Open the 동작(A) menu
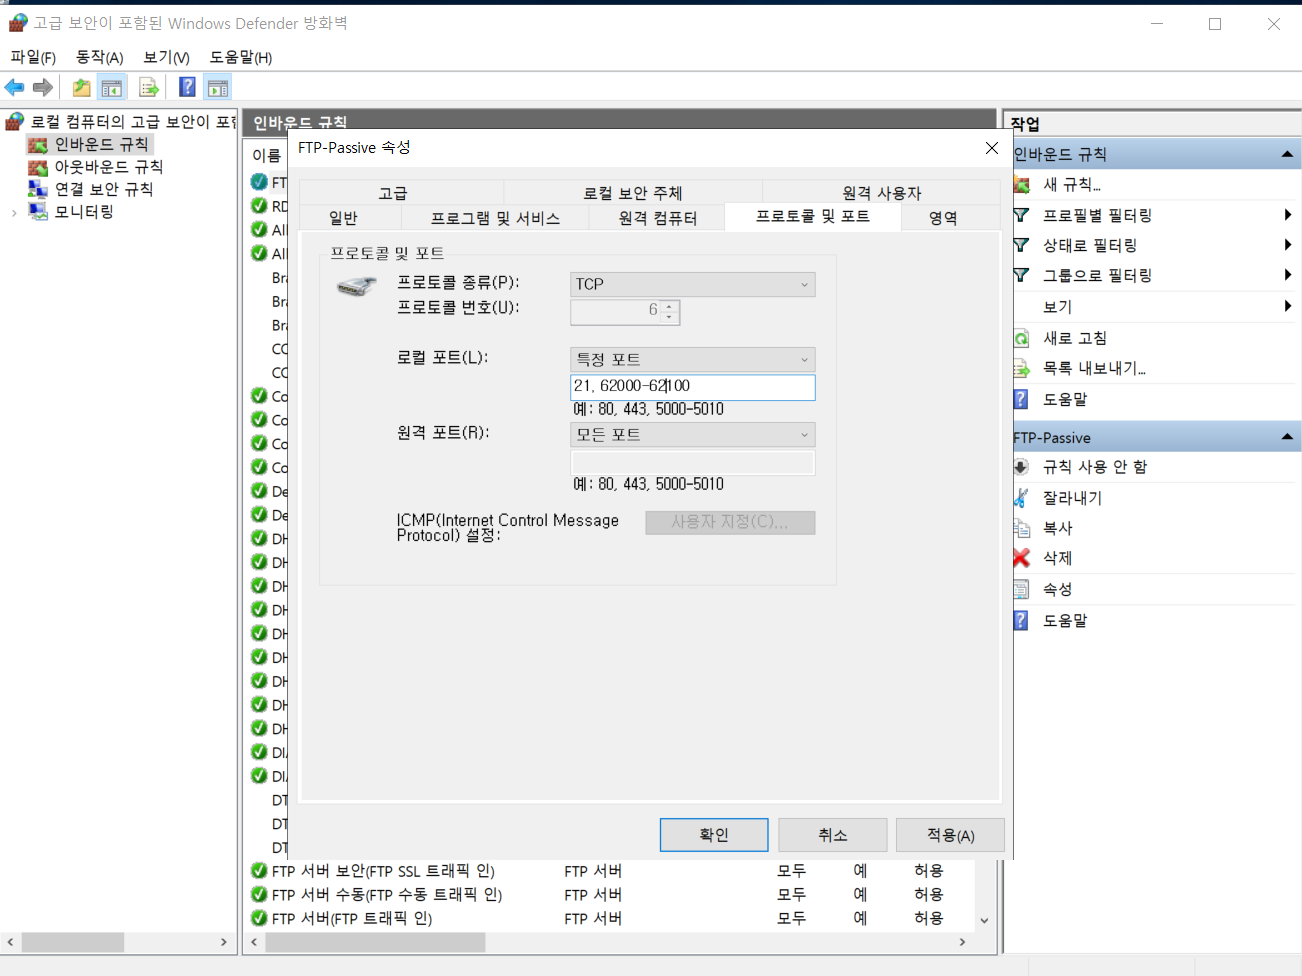Image resolution: width=1302 pixels, height=976 pixels. coord(100,57)
